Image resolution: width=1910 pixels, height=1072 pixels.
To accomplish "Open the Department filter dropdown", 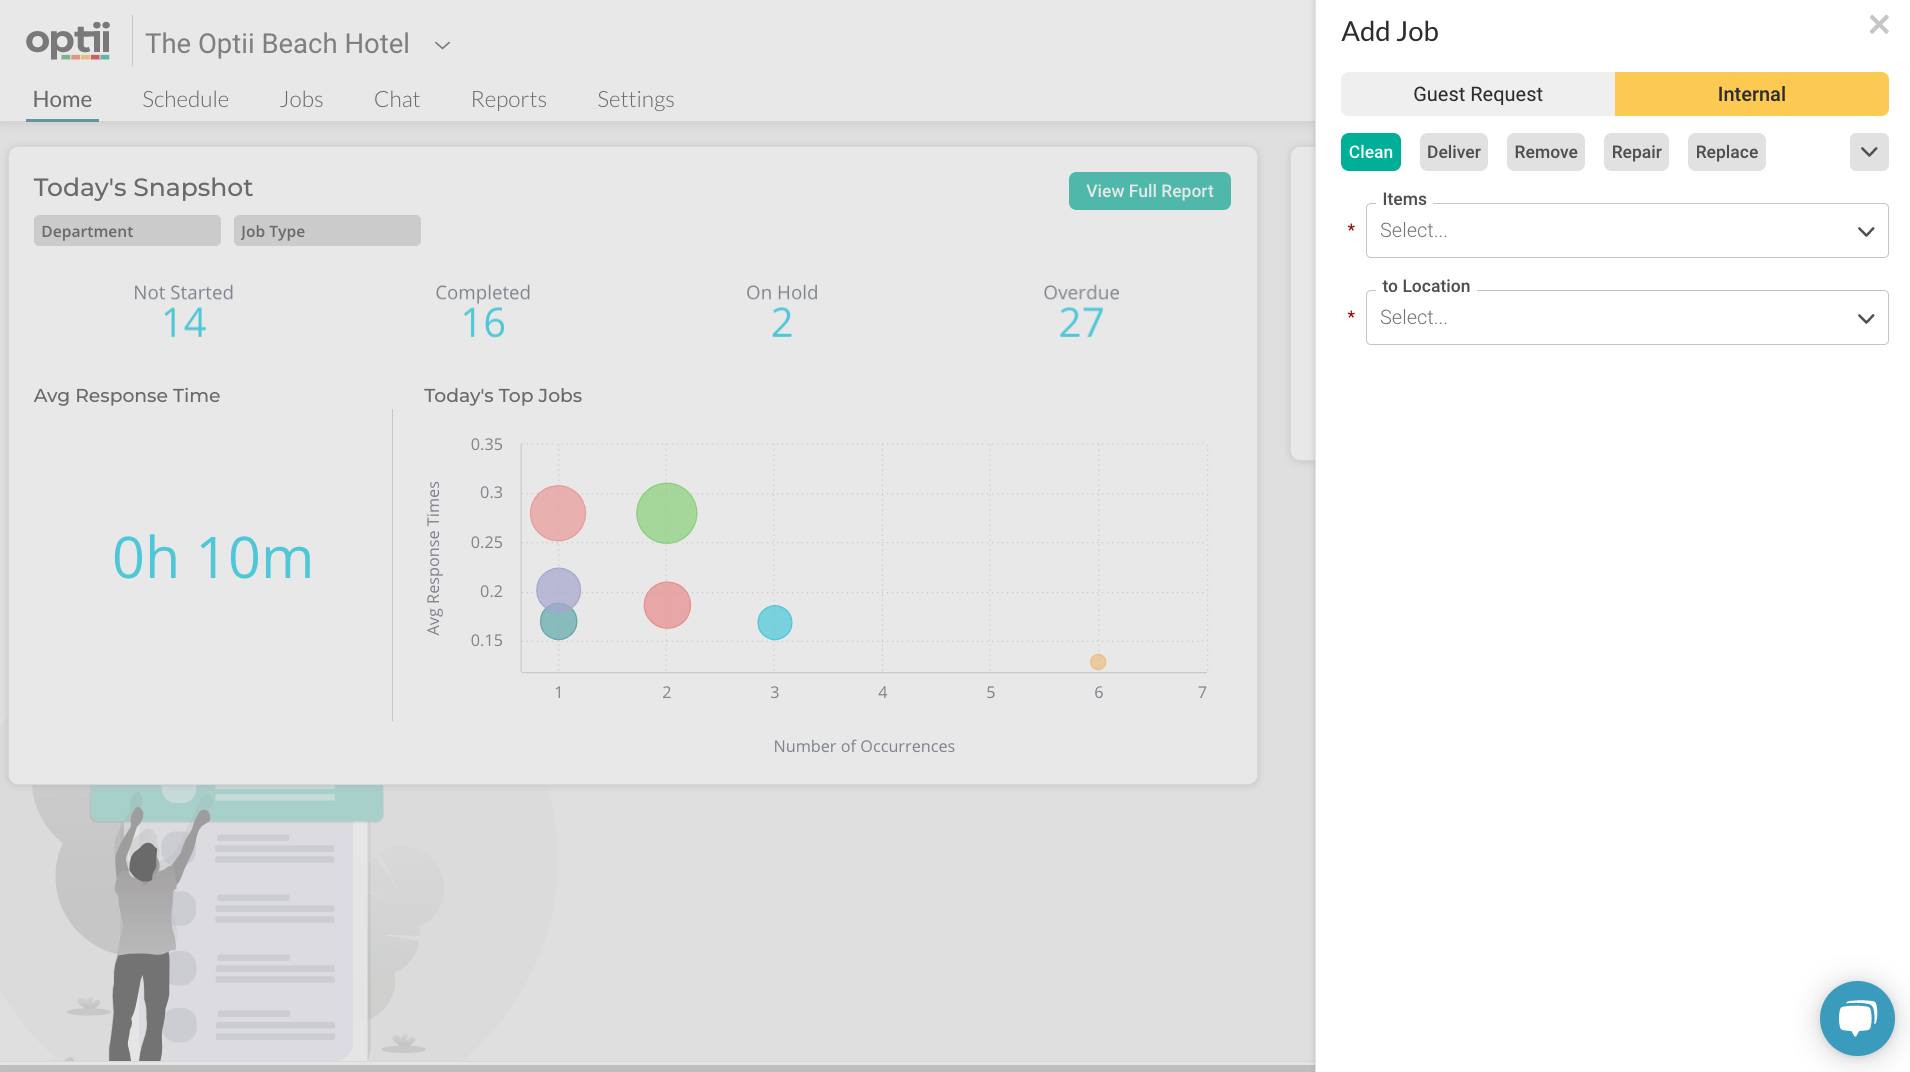I will pos(127,231).
